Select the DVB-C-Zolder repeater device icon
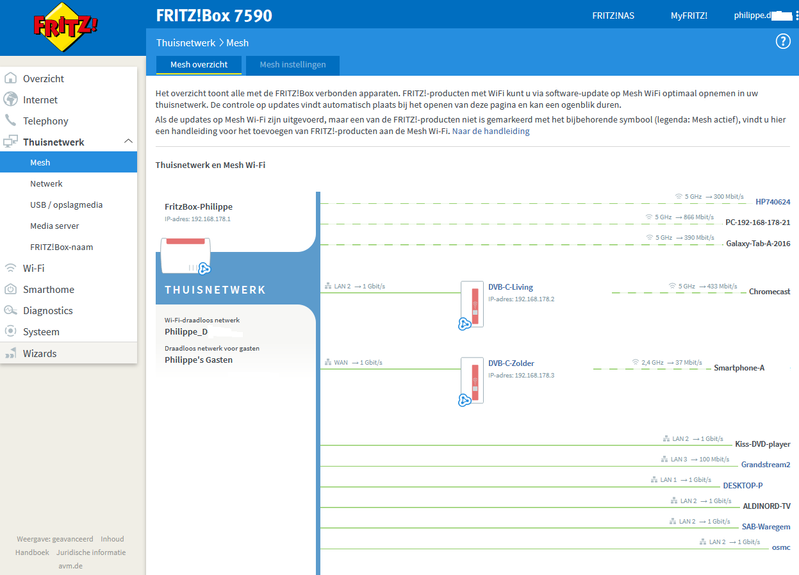This screenshot has width=799, height=575. pos(471,379)
